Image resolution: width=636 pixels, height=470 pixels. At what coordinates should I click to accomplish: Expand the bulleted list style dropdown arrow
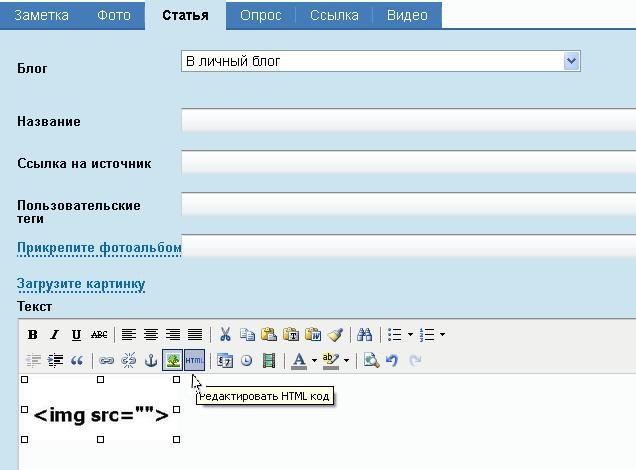[410, 335]
